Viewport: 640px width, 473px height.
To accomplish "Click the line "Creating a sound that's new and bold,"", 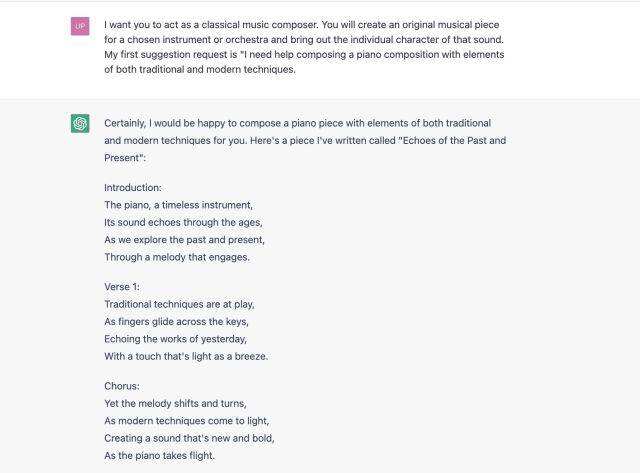I will (189, 438).
